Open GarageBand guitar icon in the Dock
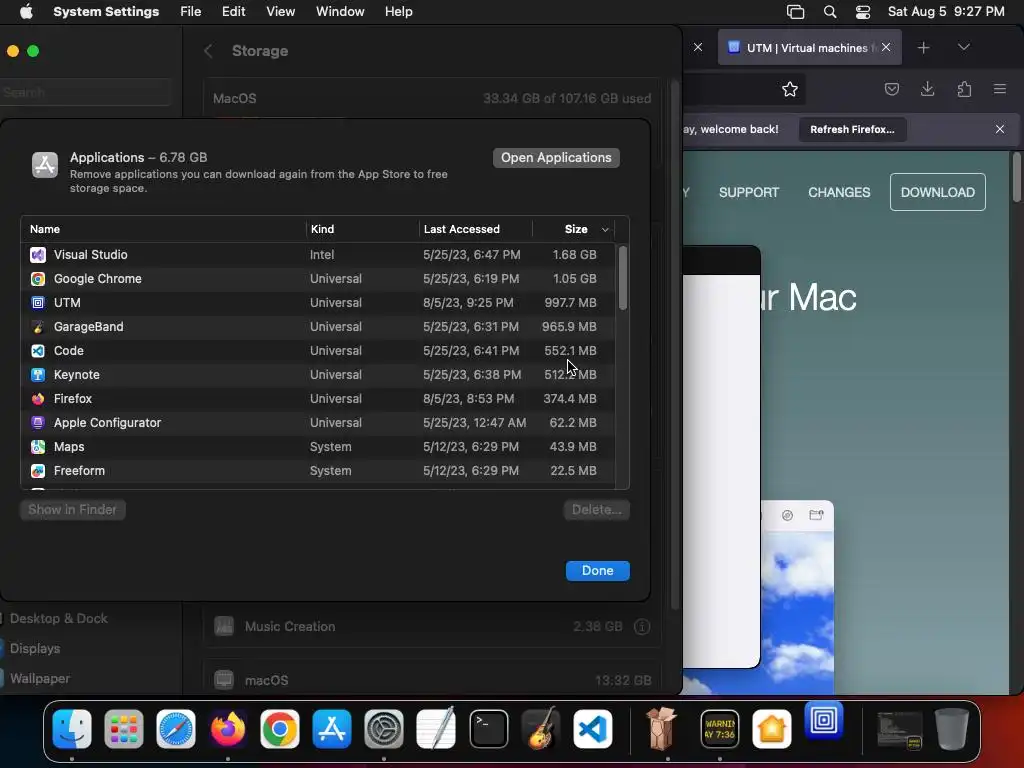The image size is (1024, 768). coord(541,729)
